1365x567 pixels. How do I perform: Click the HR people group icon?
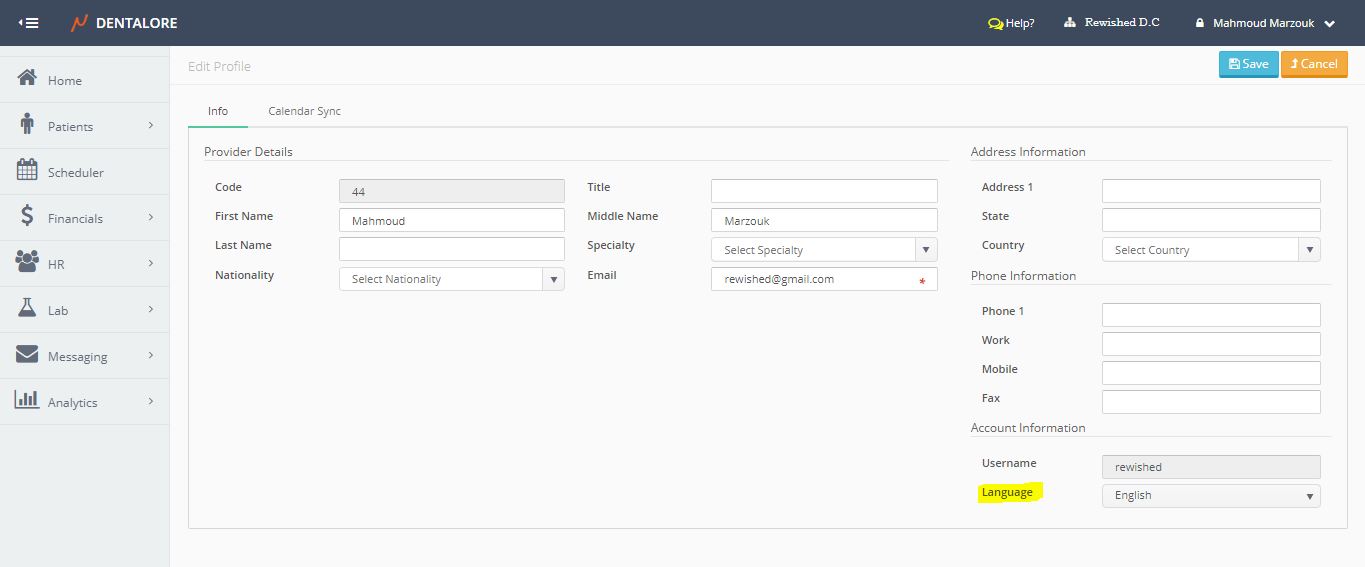(x=27, y=262)
